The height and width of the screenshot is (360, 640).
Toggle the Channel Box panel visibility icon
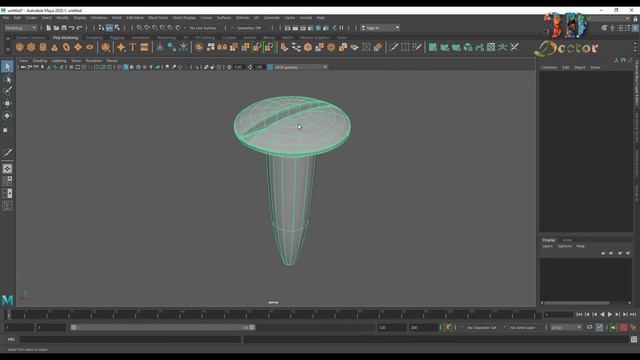point(636,28)
